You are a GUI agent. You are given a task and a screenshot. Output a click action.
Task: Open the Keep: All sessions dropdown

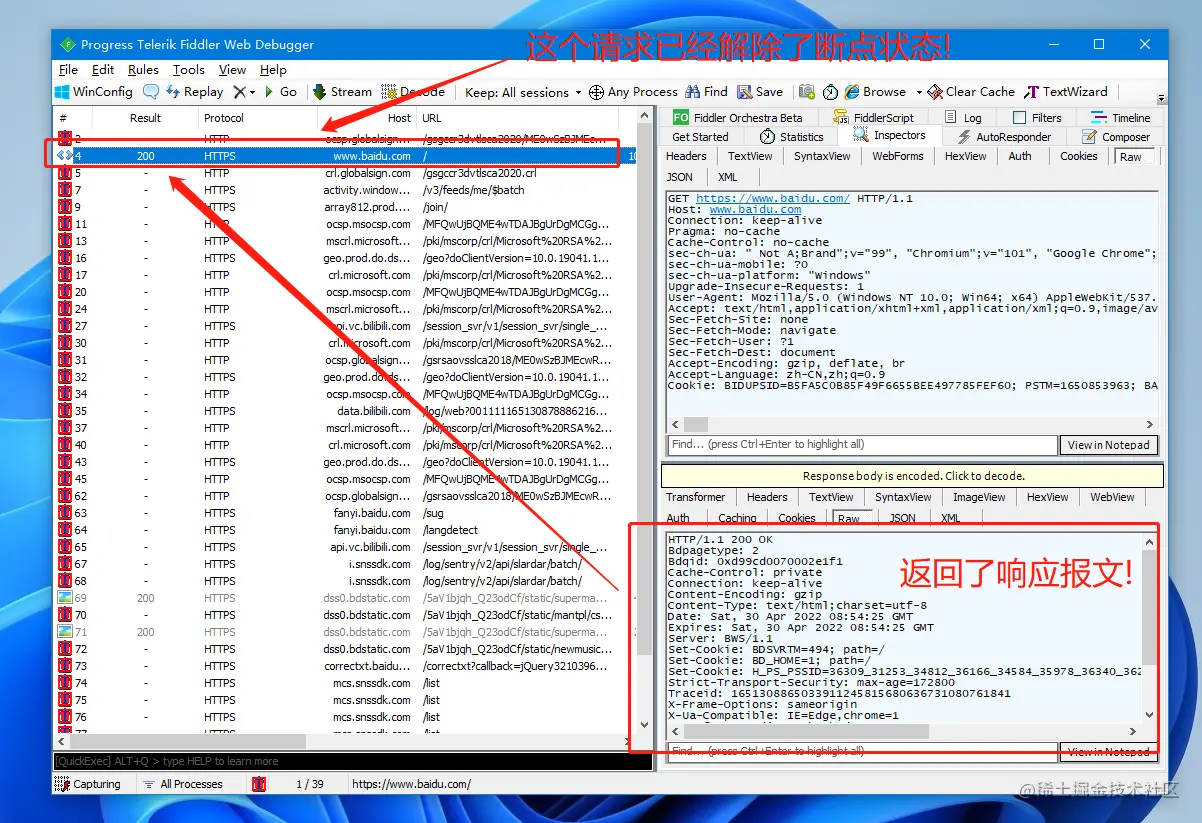[x=522, y=92]
